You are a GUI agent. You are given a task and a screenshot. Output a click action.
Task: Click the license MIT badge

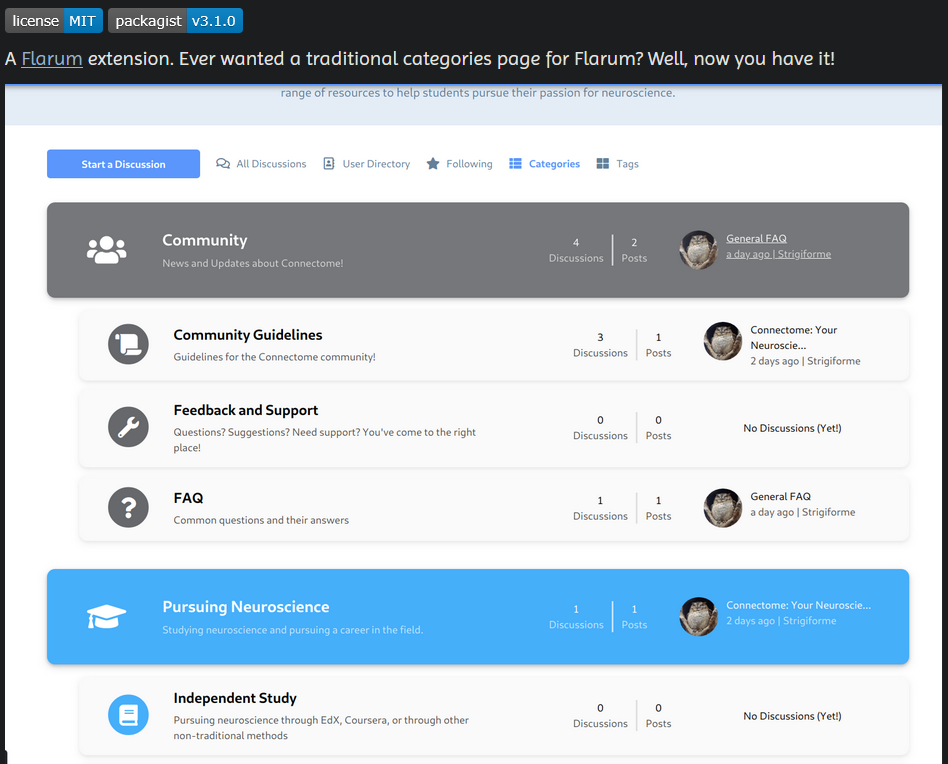pyautogui.click(x=54, y=21)
